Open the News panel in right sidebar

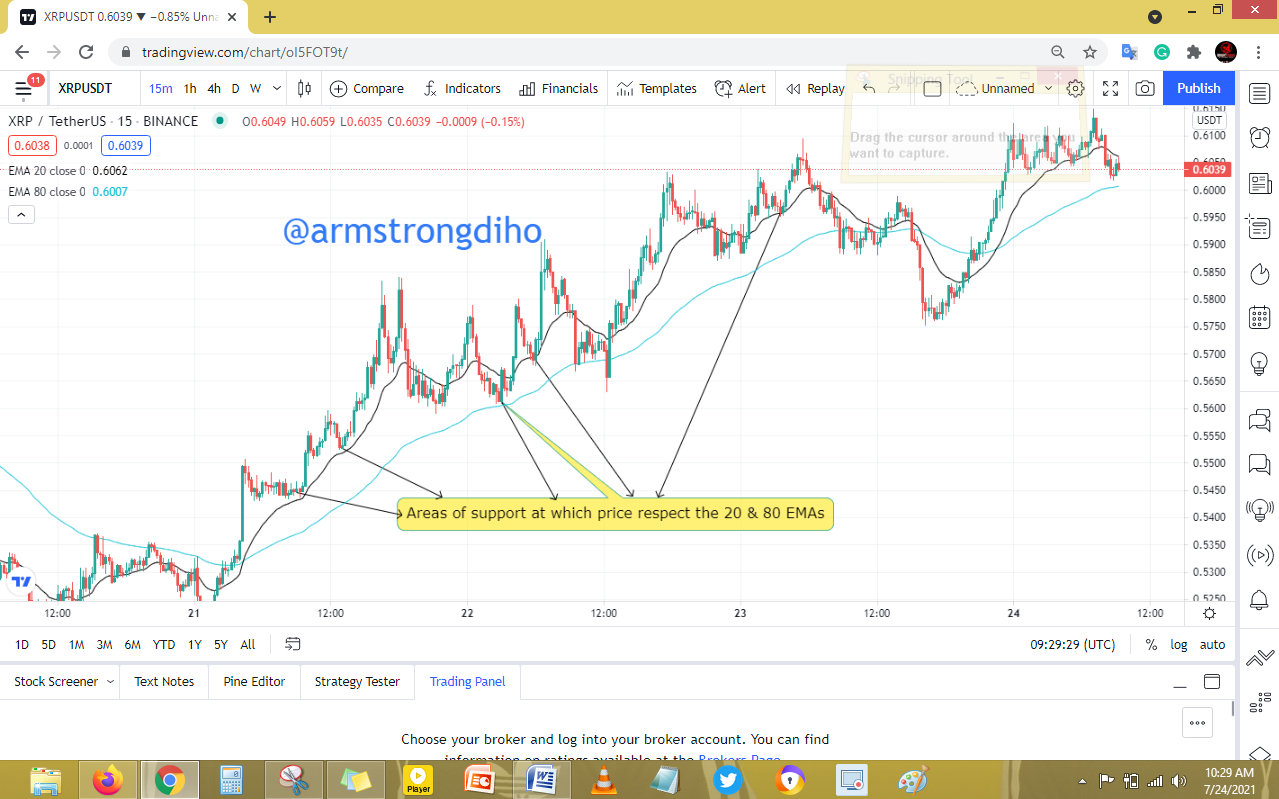click(1260, 183)
